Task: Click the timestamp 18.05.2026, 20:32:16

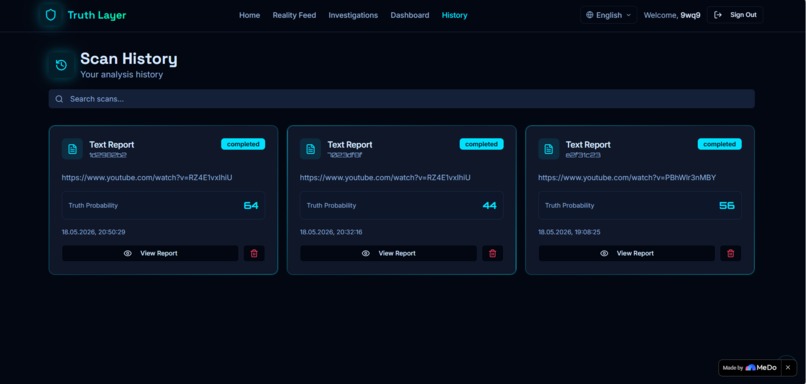Action: pos(331,232)
